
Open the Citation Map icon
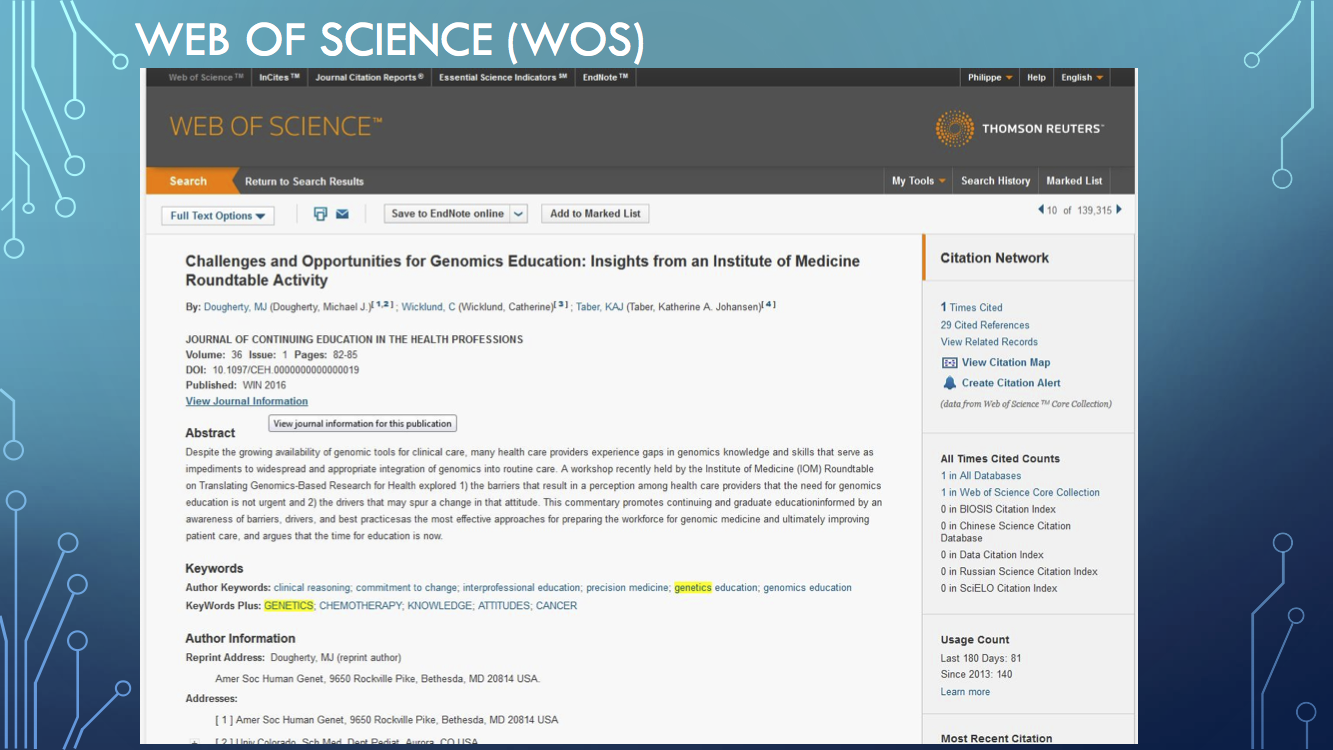(949, 363)
